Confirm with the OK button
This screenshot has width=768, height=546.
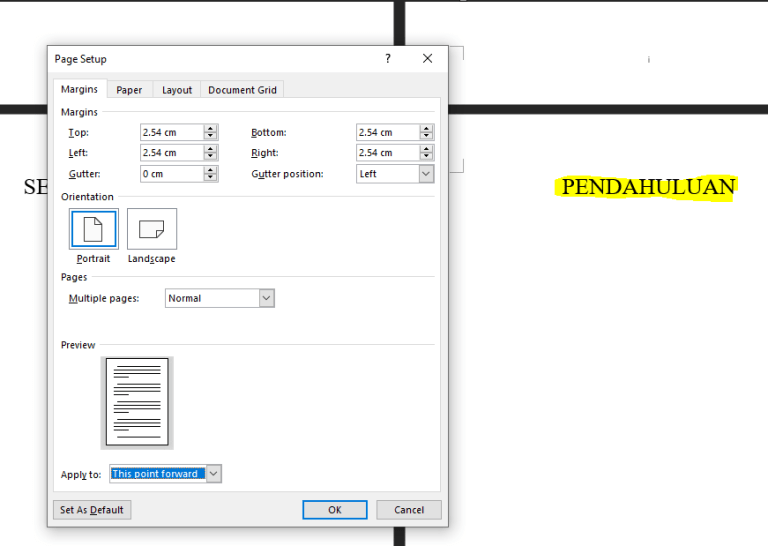coord(335,510)
